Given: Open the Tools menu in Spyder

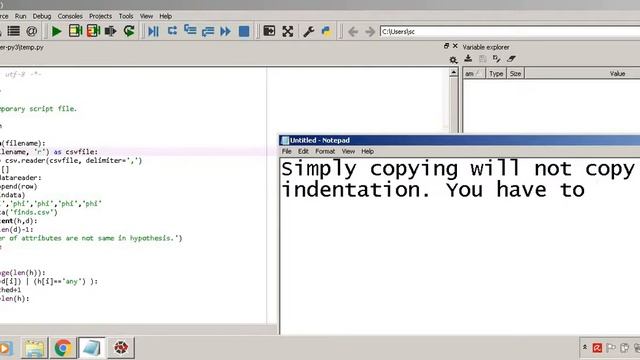Looking at the screenshot, I should 126,16.
